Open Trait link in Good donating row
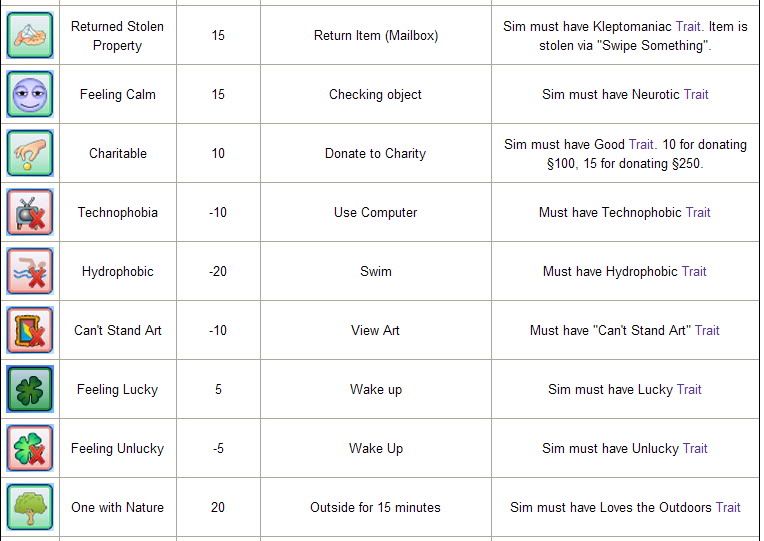 tap(641, 144)
